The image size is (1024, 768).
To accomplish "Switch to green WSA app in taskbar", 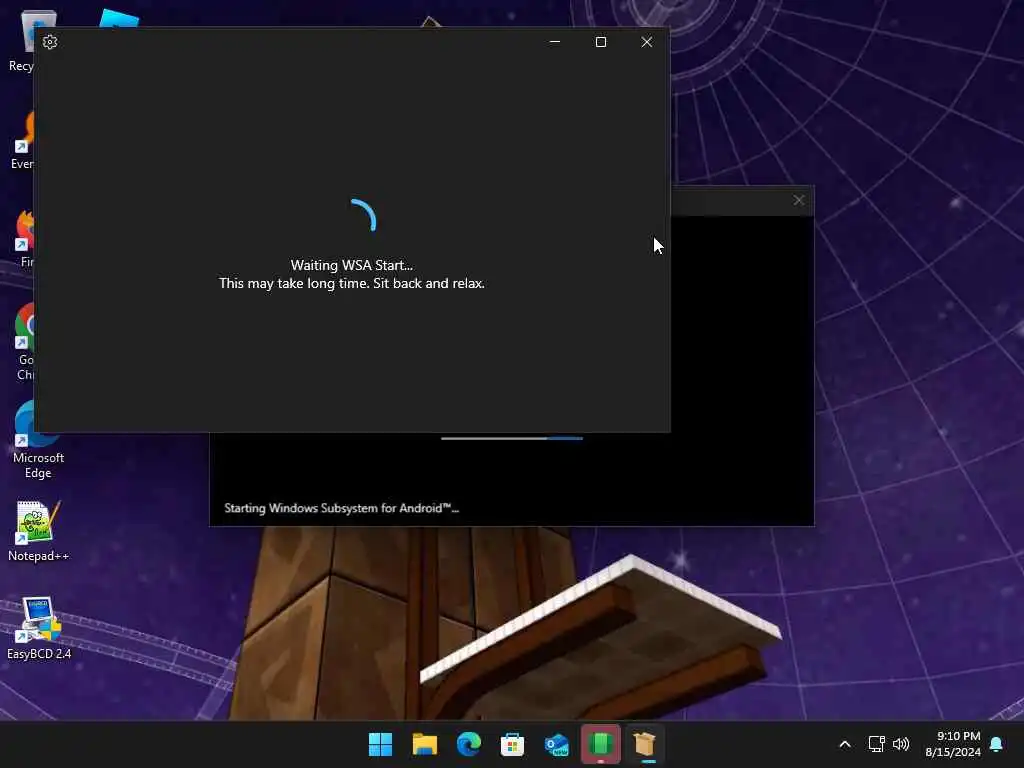I will tap(601, 744).
